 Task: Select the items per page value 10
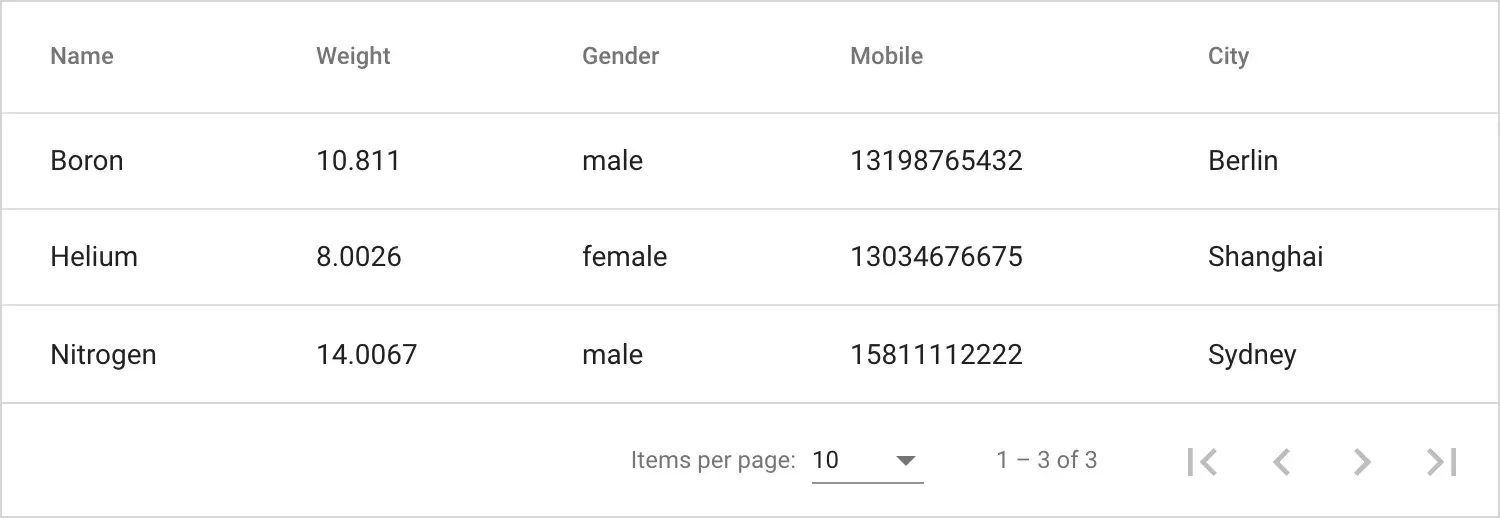pyautogui.click(x=825, y=460)
